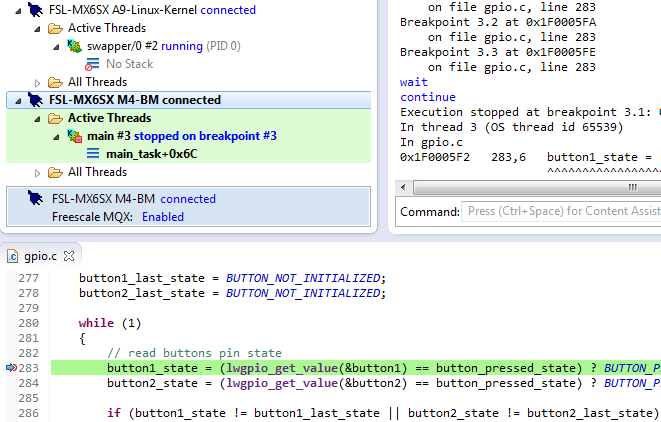Expand All Threads under the A9-Linux-Kernel connection
Image resolution: width=661 pixels, height=422 pixels.
pyautogui.click(x=37, y=83)
